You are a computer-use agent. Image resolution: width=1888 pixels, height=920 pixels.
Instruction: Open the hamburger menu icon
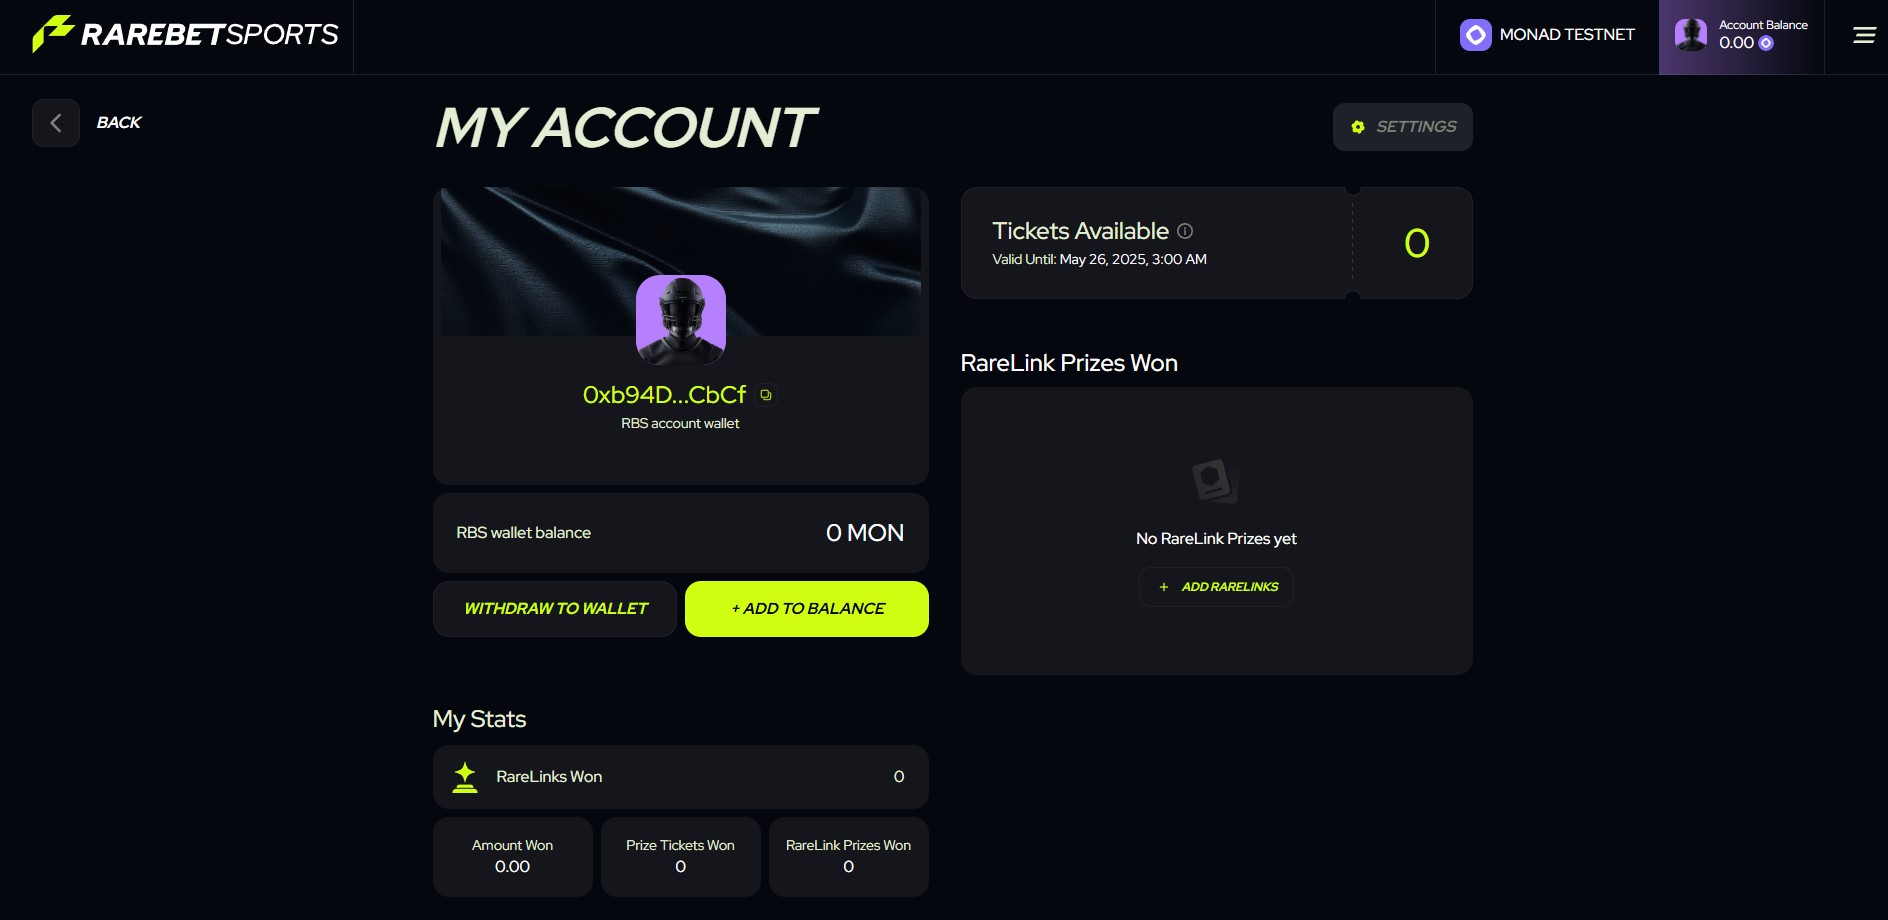[x=1864, y=36]
